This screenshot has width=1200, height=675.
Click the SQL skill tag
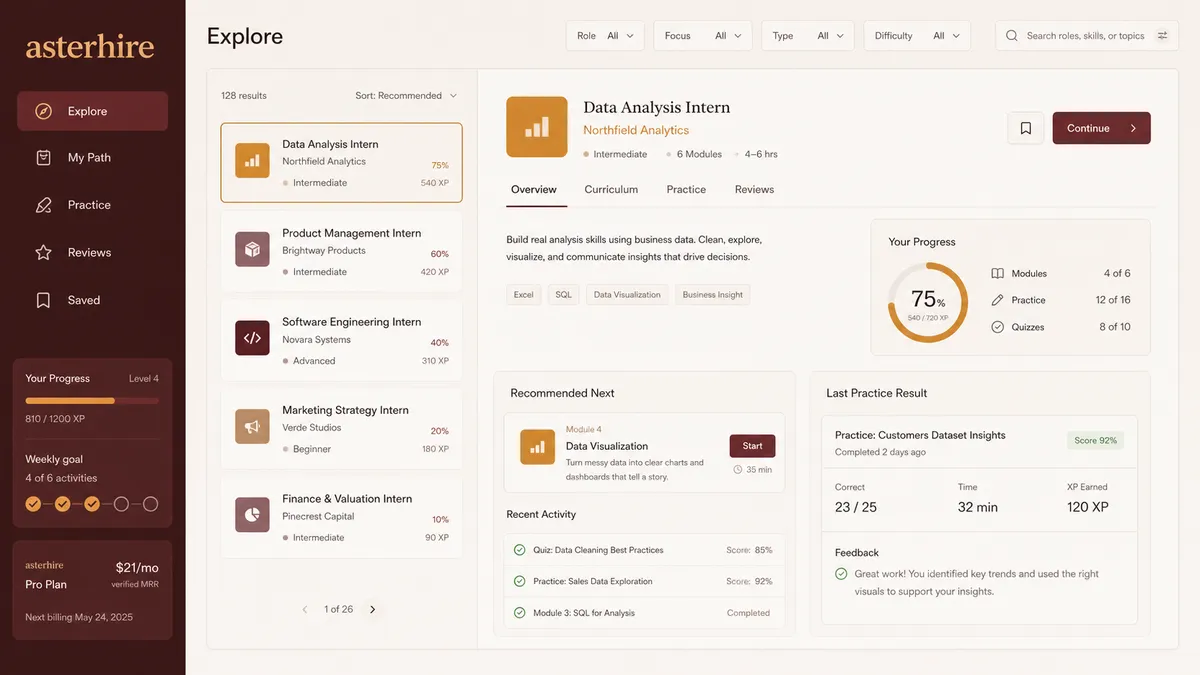tap(563, 295)
